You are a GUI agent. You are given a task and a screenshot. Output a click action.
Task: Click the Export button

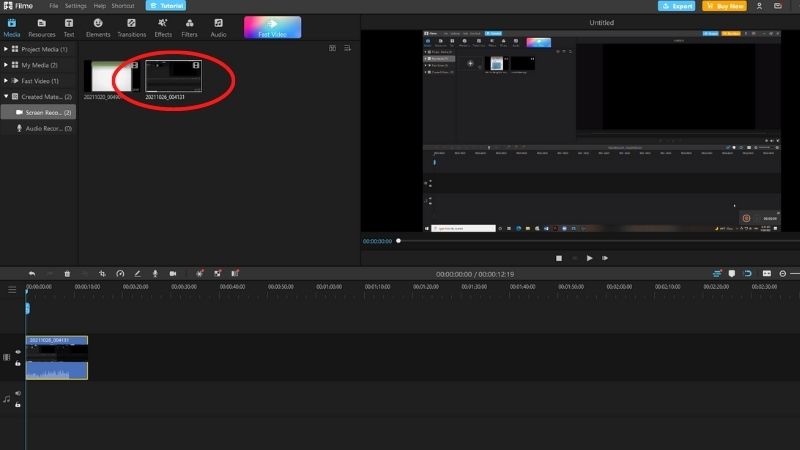[677, 6]
